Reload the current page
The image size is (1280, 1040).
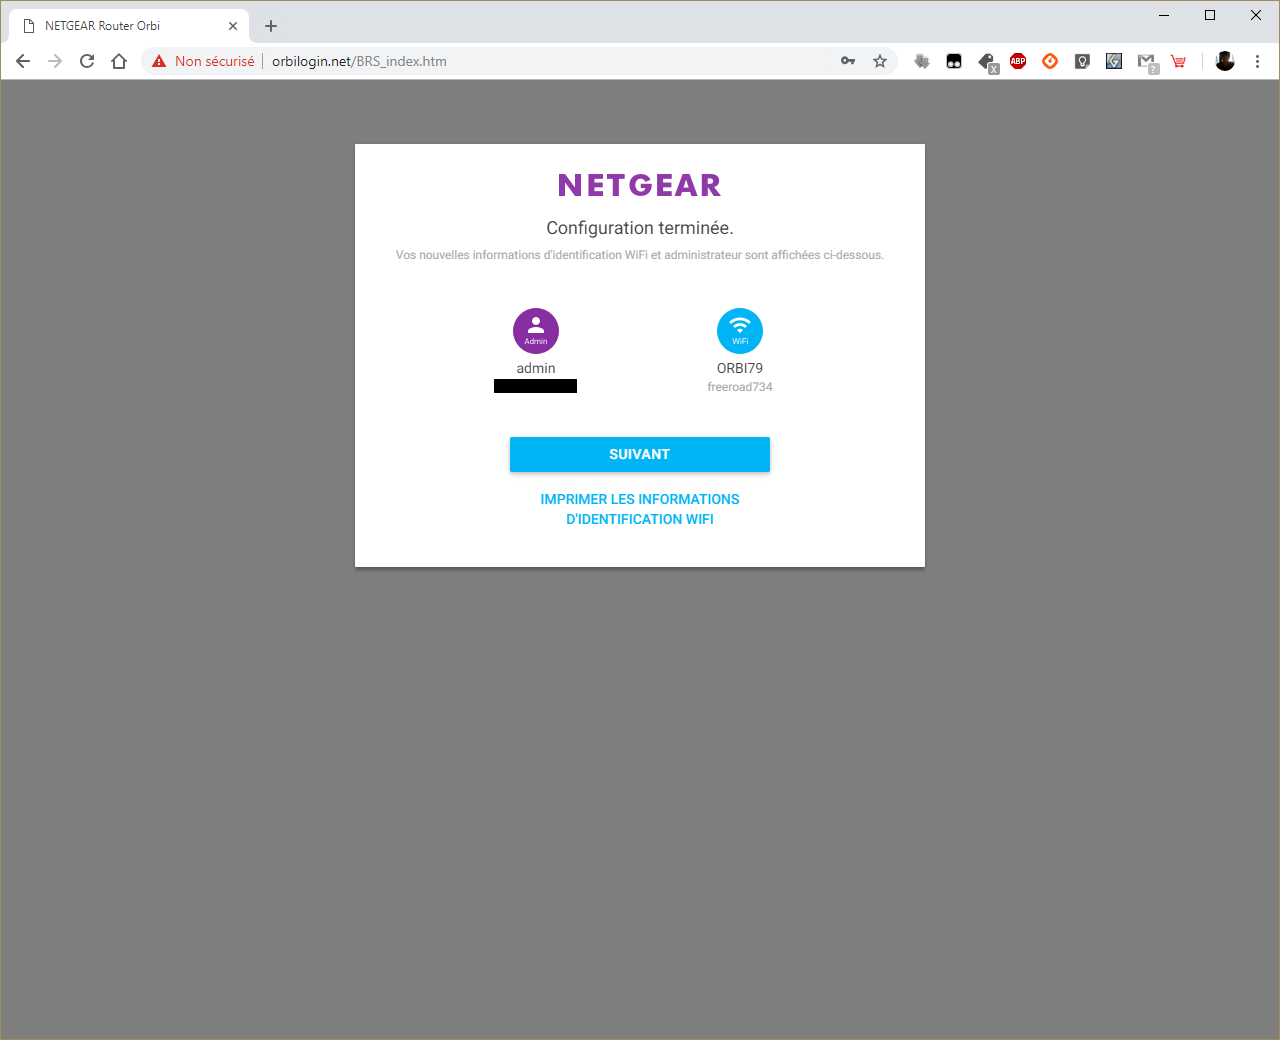(87, 61)
